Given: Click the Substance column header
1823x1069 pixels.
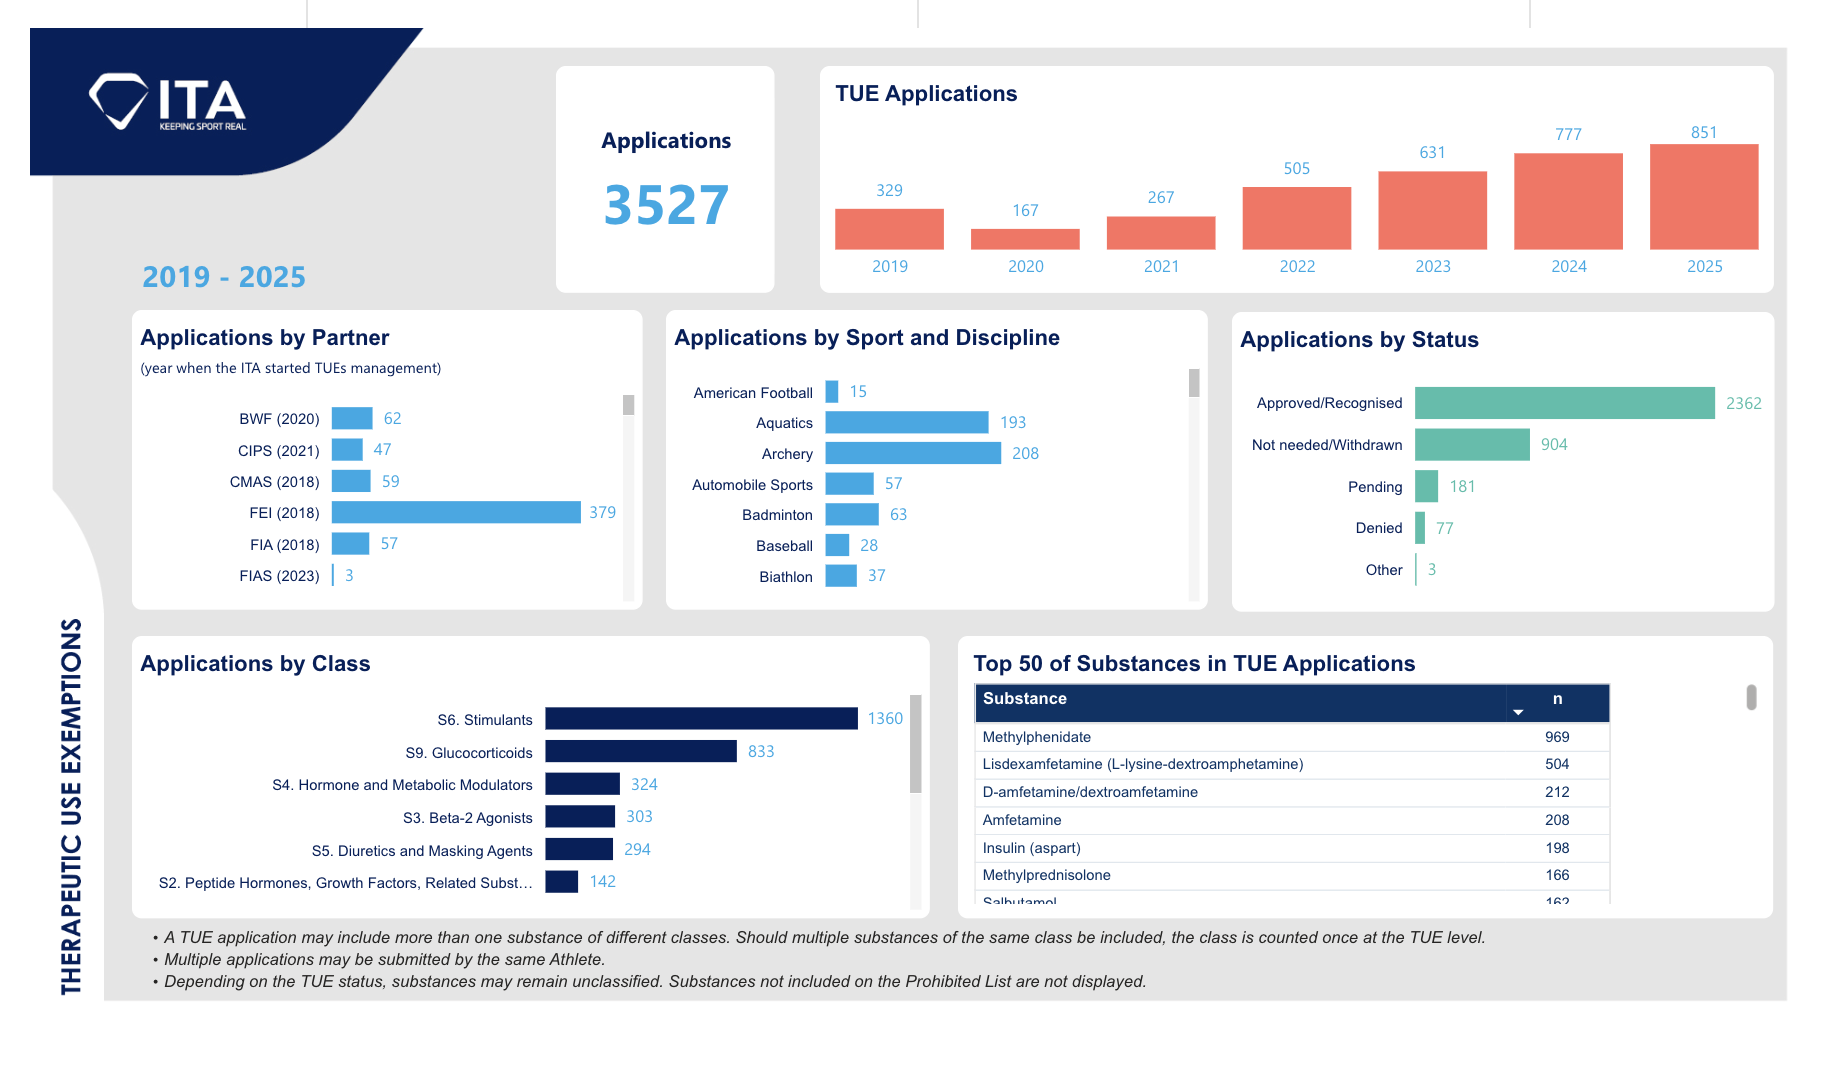Looking at the screenshot, I should (x=1025, y=699).
